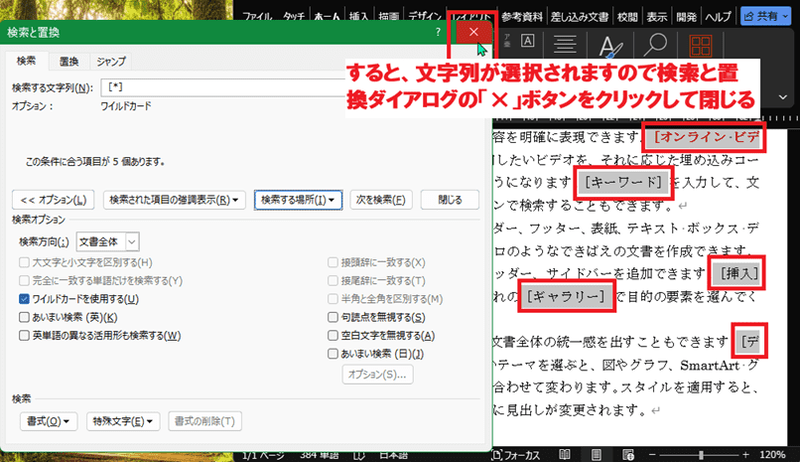Toggle 完全に一致する単語だけを検索する(Y) checkbox
The height and width of the screenshot is (462, 800).
tap(24, 281)
